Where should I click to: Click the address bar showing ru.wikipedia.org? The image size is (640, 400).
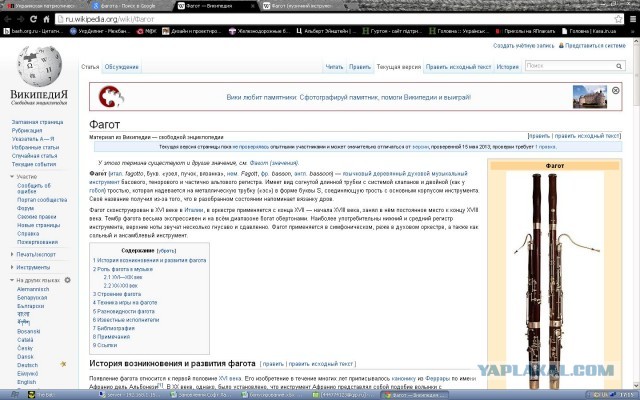[334, 19]
